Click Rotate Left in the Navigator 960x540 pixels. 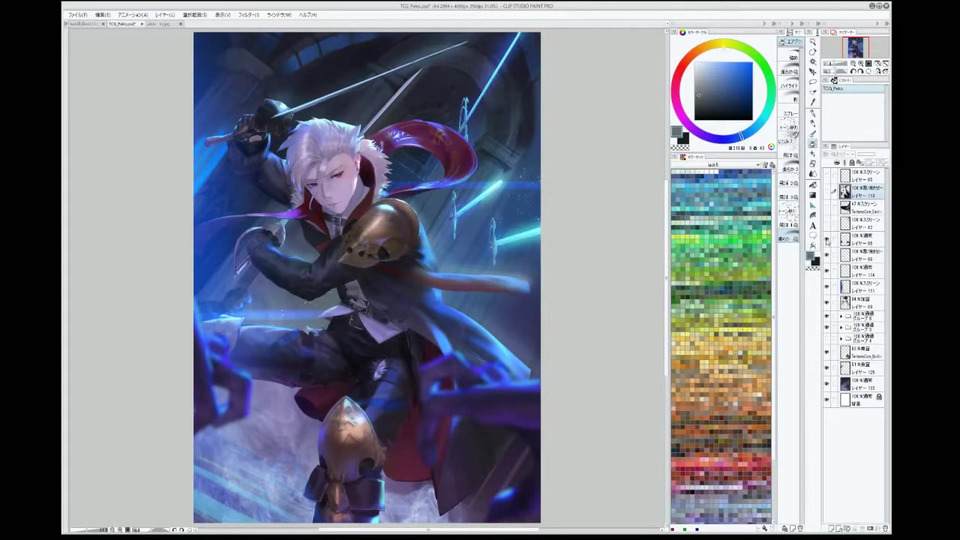tap(853, 72)
